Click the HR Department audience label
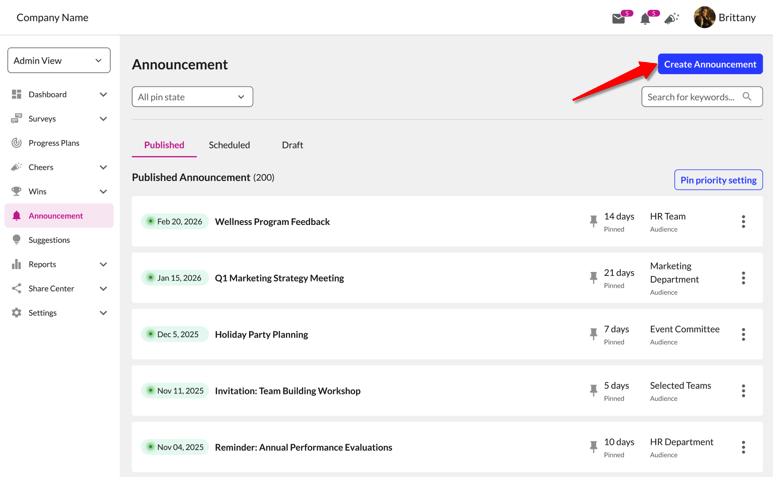The width and height of the screenshot is (773, 477). click(681, 442)
